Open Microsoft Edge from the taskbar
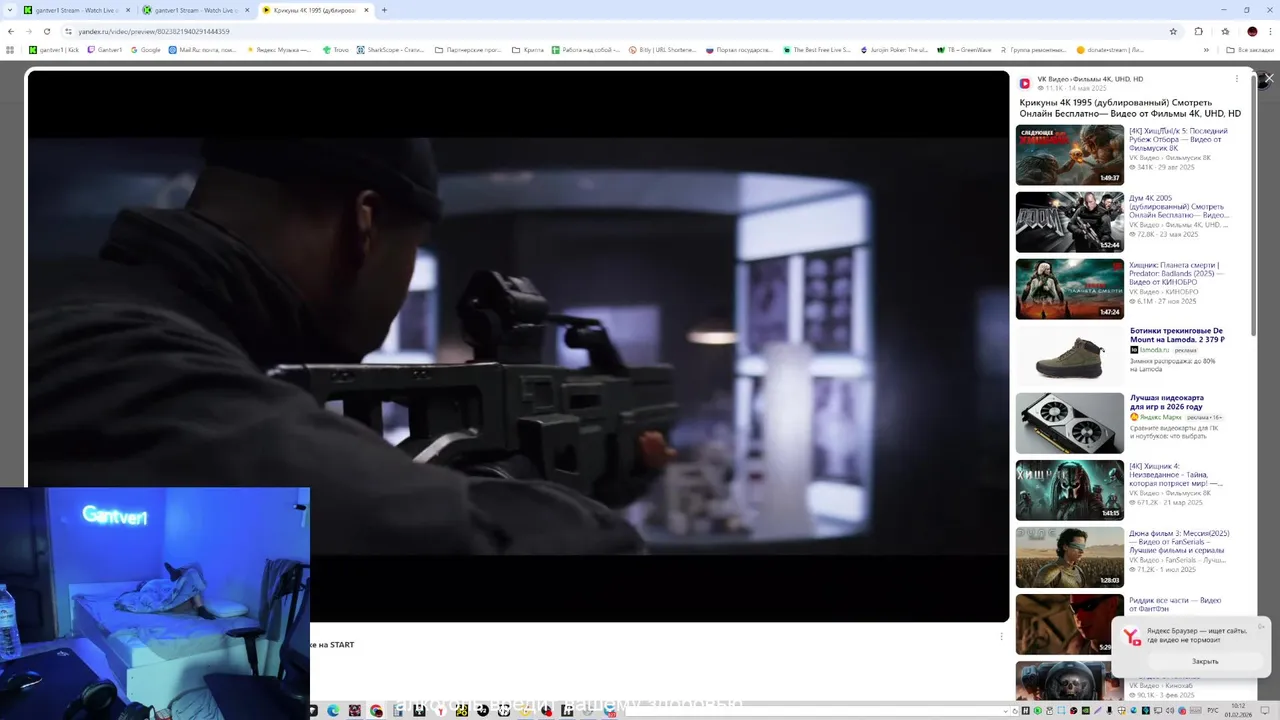 (x=333, y=711)
